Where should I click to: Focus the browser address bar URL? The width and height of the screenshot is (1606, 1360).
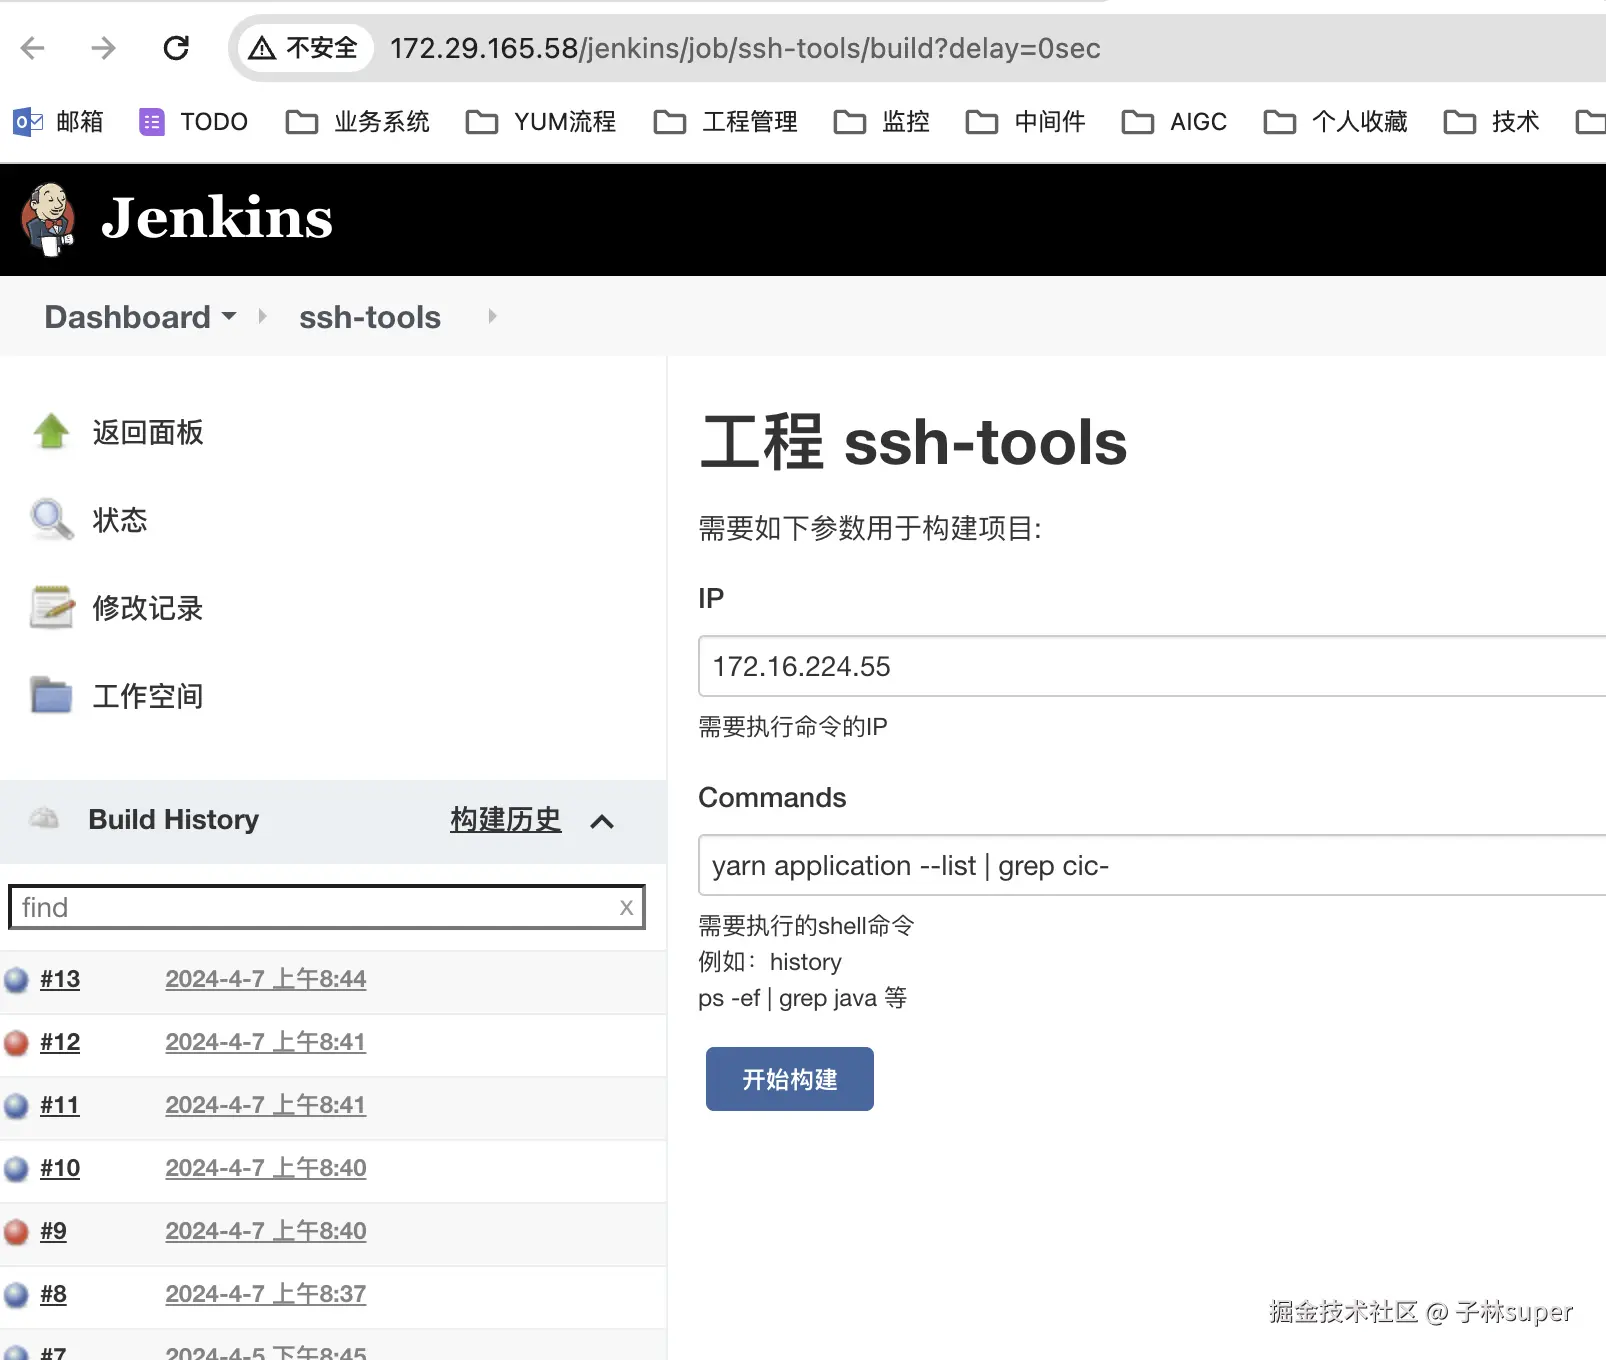tap(745, 48)
